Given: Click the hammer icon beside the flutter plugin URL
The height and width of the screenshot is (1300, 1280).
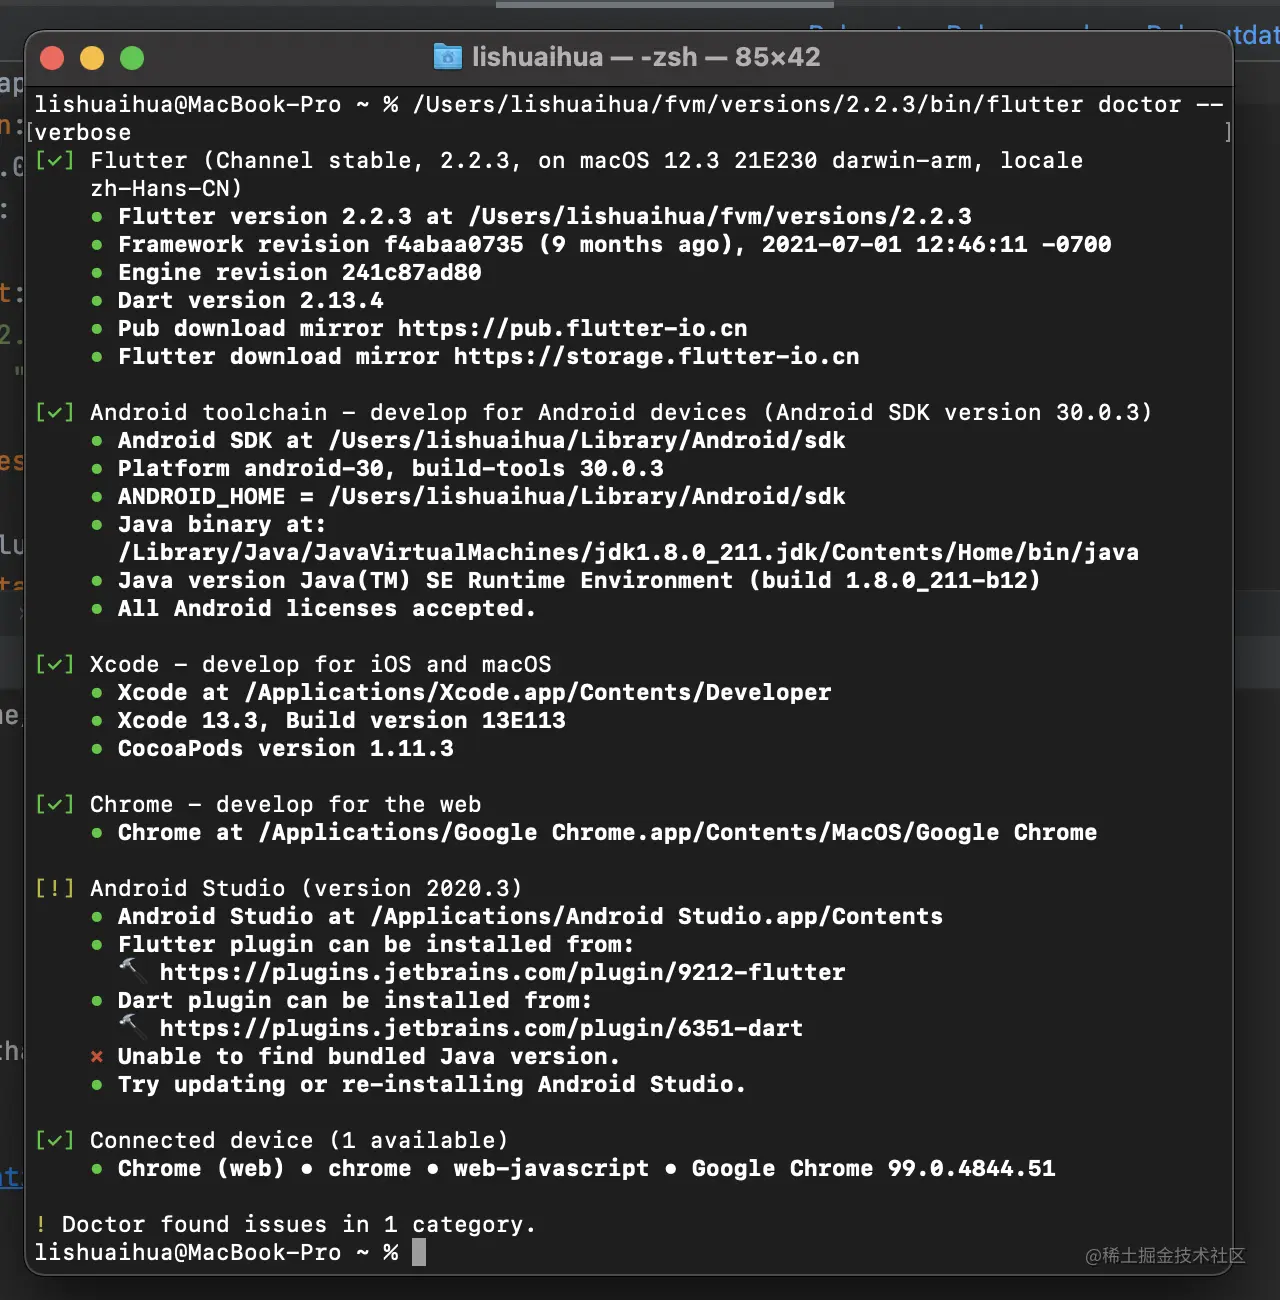Looking at the screenshot, I should click(x=131, y=971).
